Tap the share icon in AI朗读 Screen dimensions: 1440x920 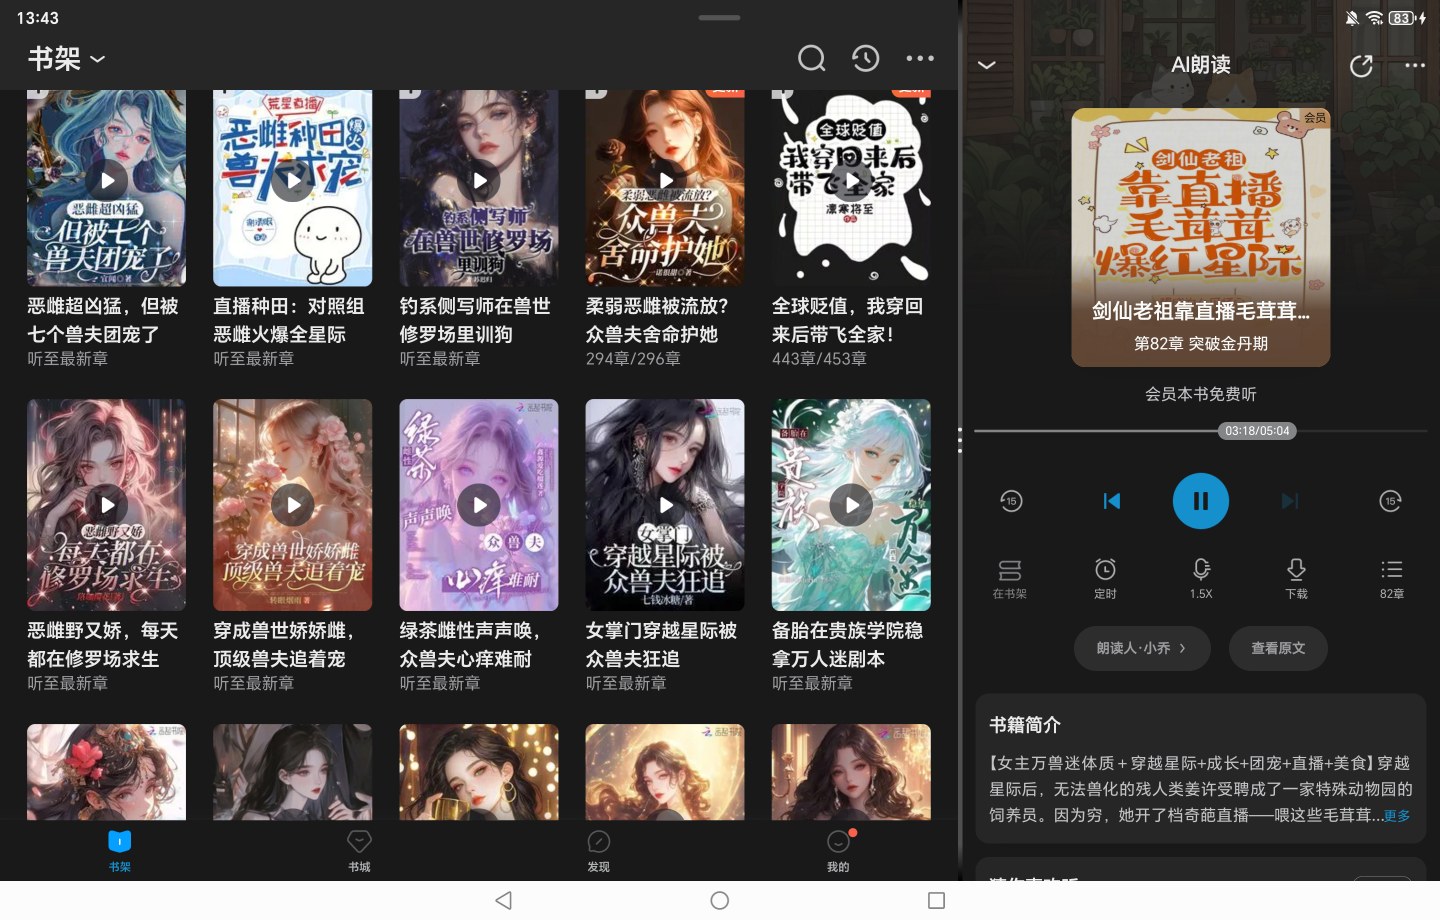coord(1361,66)
